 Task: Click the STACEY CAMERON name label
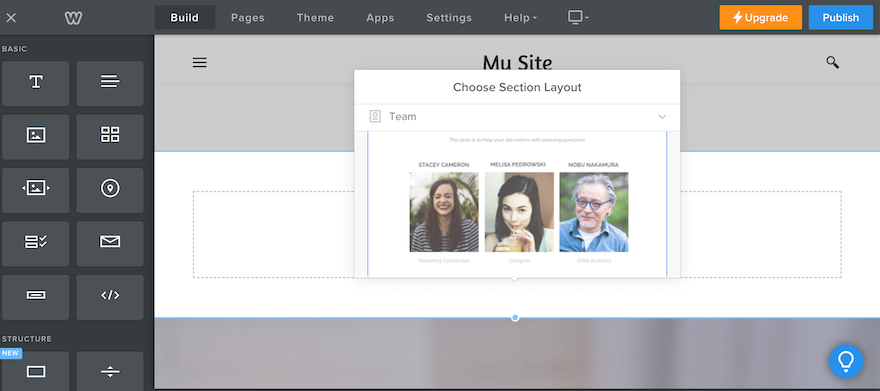coord(444,165)
